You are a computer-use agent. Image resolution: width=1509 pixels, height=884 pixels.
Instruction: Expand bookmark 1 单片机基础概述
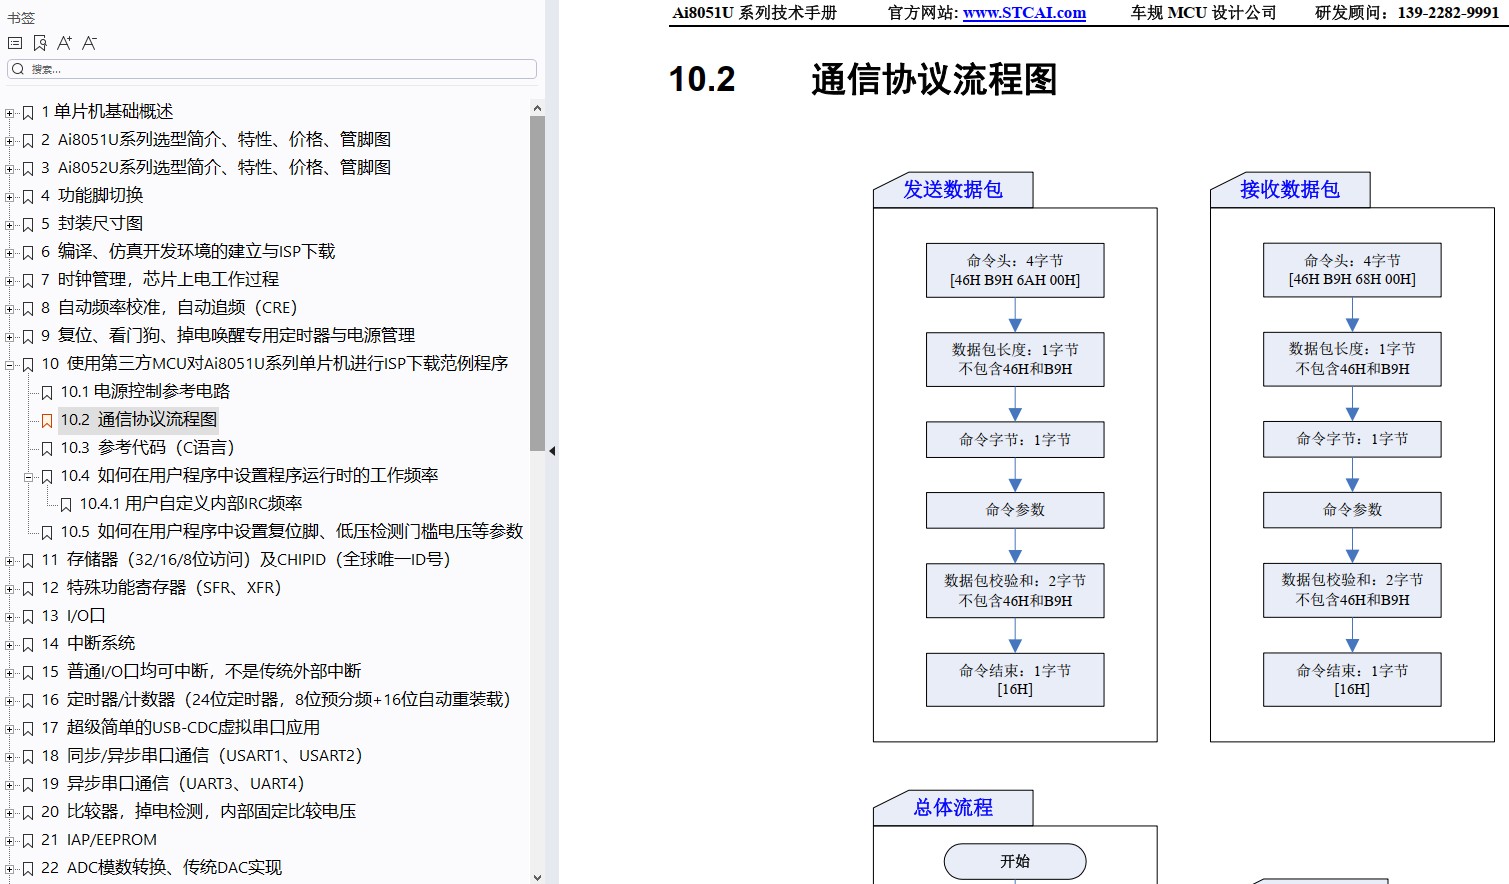pyautogui.click(x=10, y=113)
